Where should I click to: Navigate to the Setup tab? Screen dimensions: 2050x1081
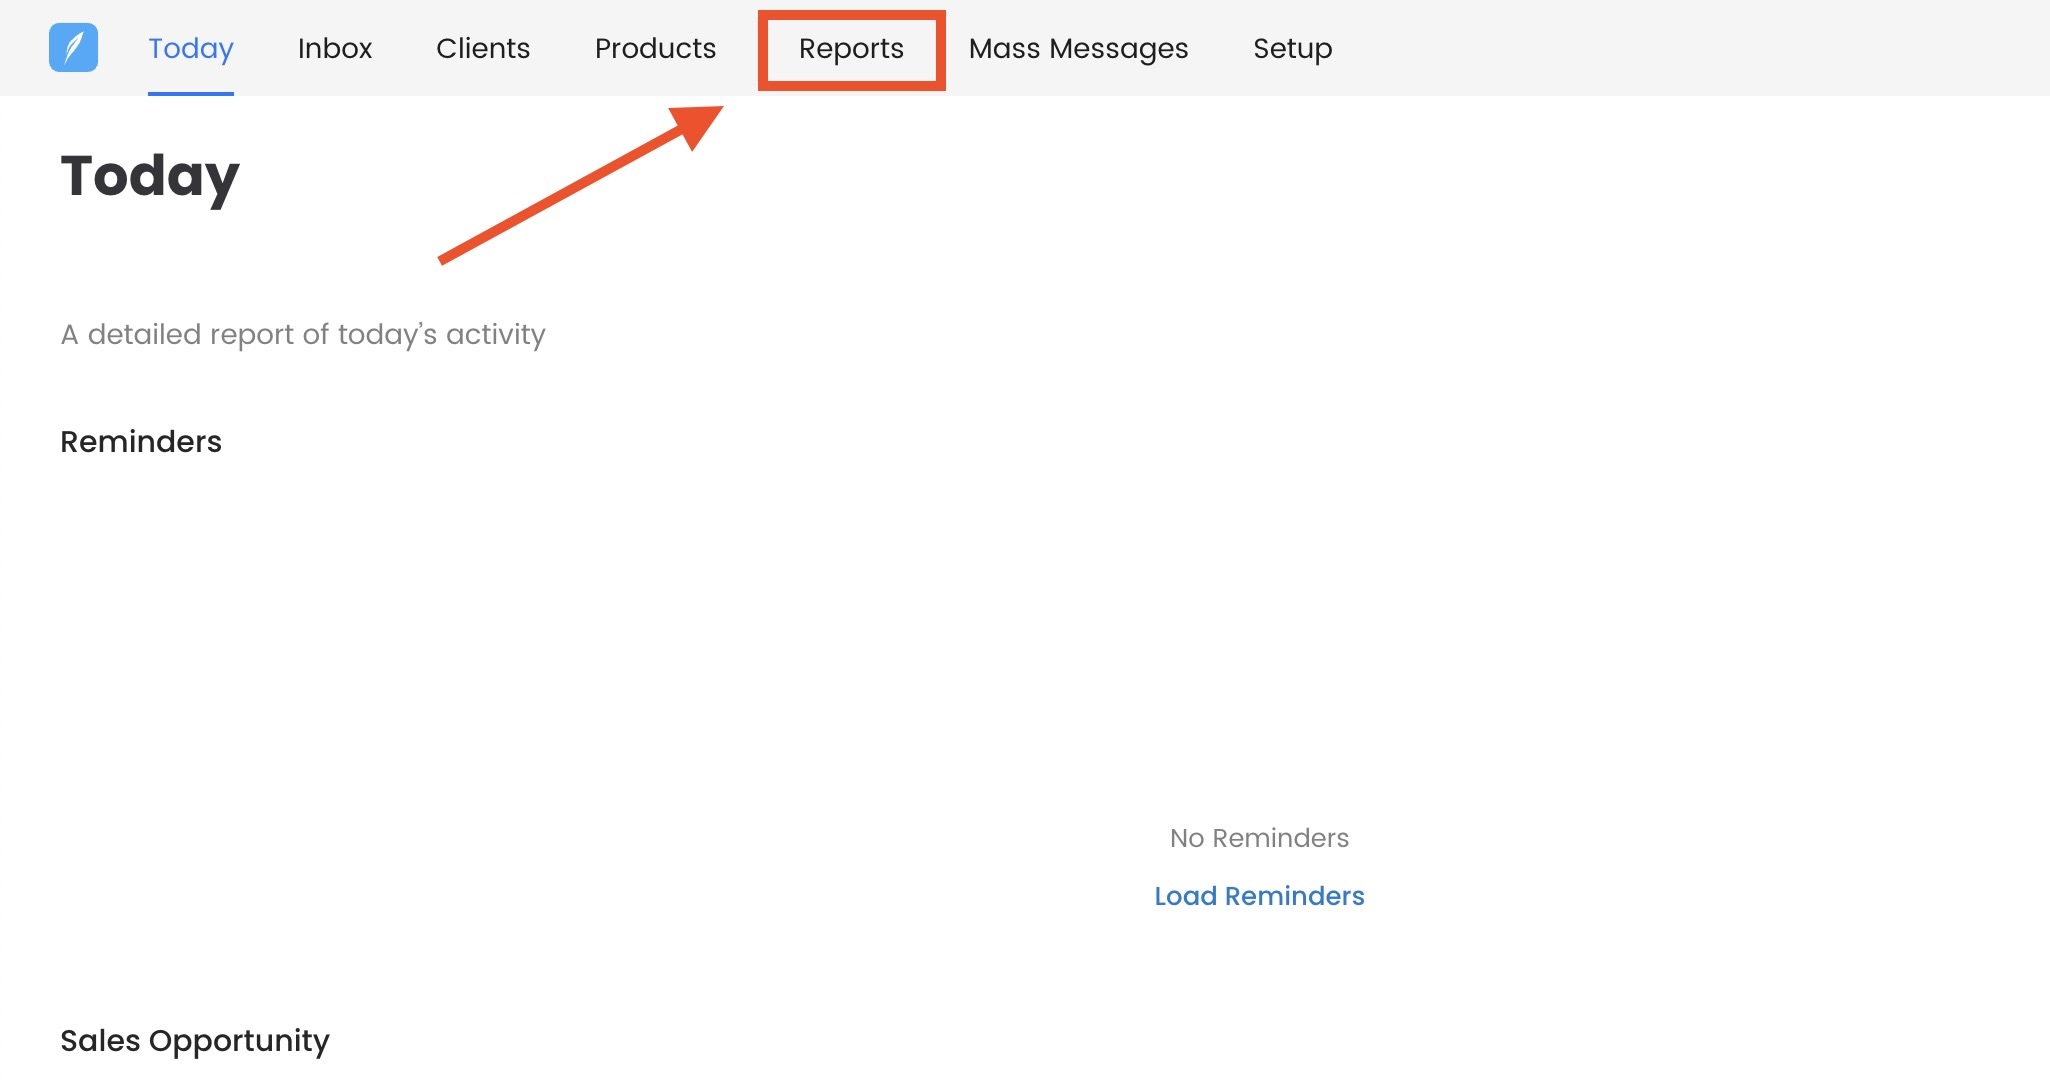click(1292, 48)
